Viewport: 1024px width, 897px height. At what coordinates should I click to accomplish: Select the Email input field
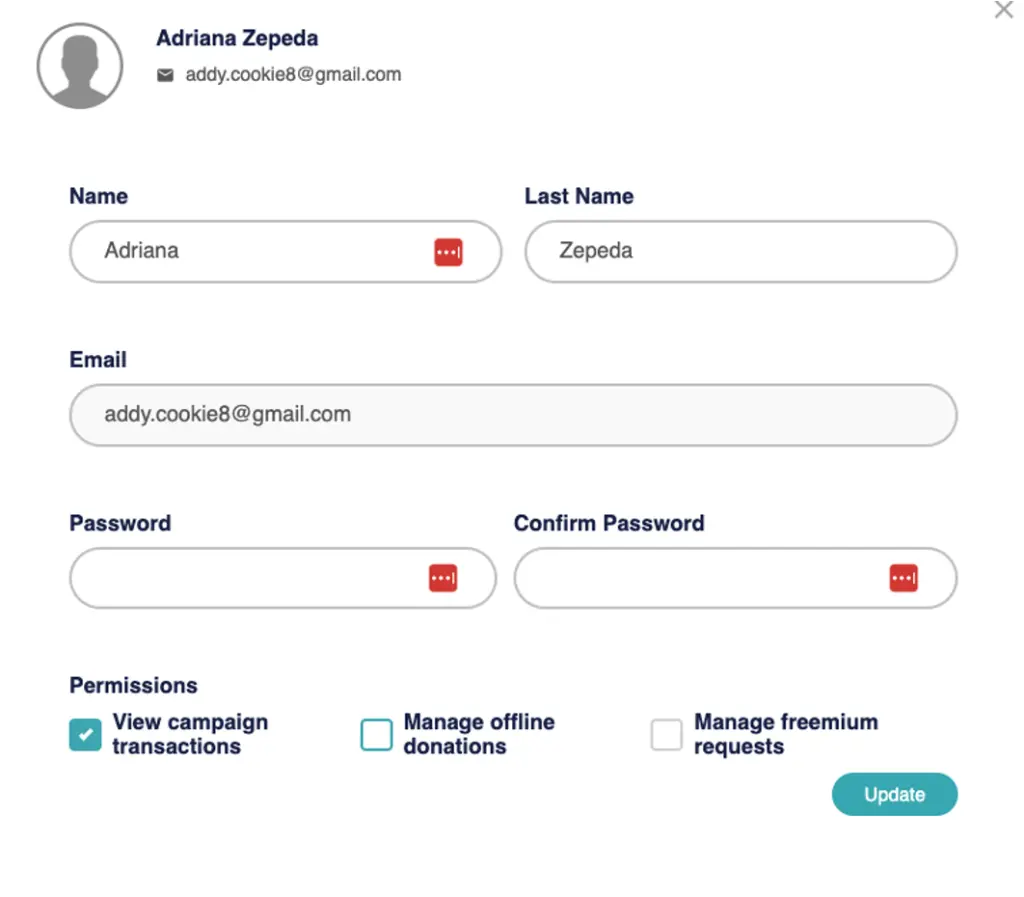(x=512, y=415)
